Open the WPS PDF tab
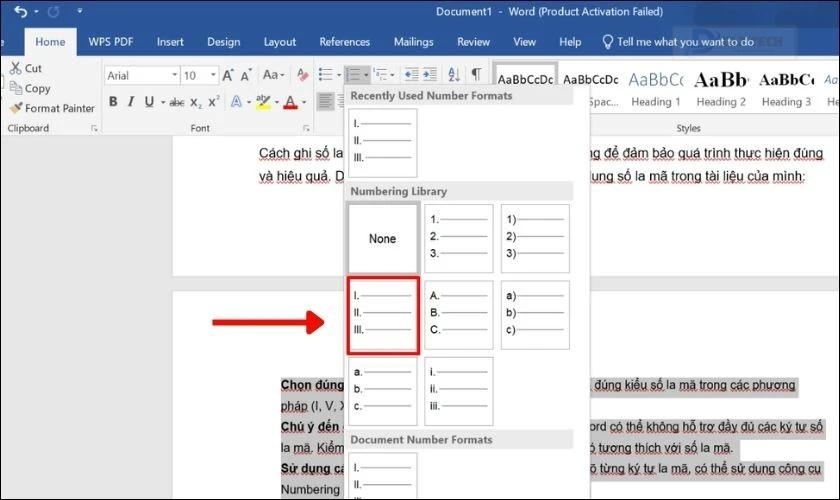Viewport: 840px width, 500px height. [x=110, y=42]
